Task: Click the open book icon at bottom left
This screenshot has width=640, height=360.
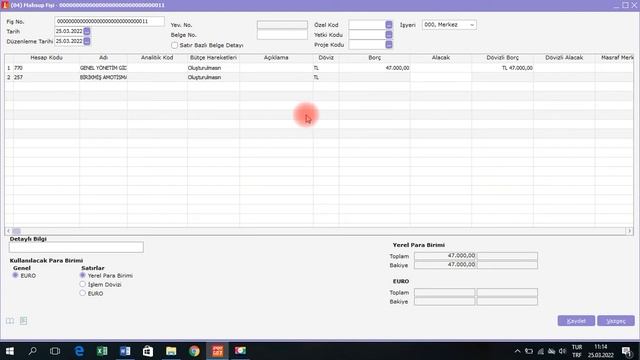Action: pyautogui.click(x=10, y=321)
